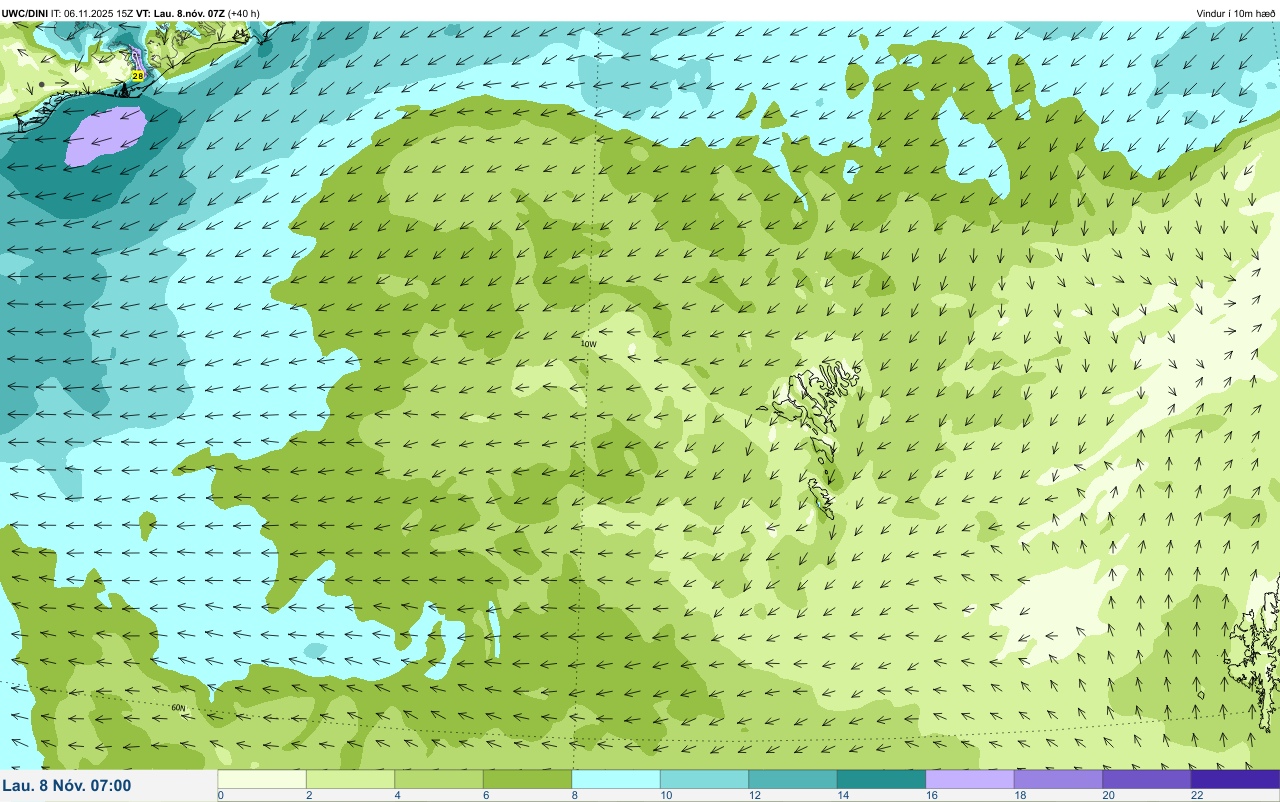Click the legend value '0'
The height and width of the screenshot is (802, 1280).
[x=221, y=795]
